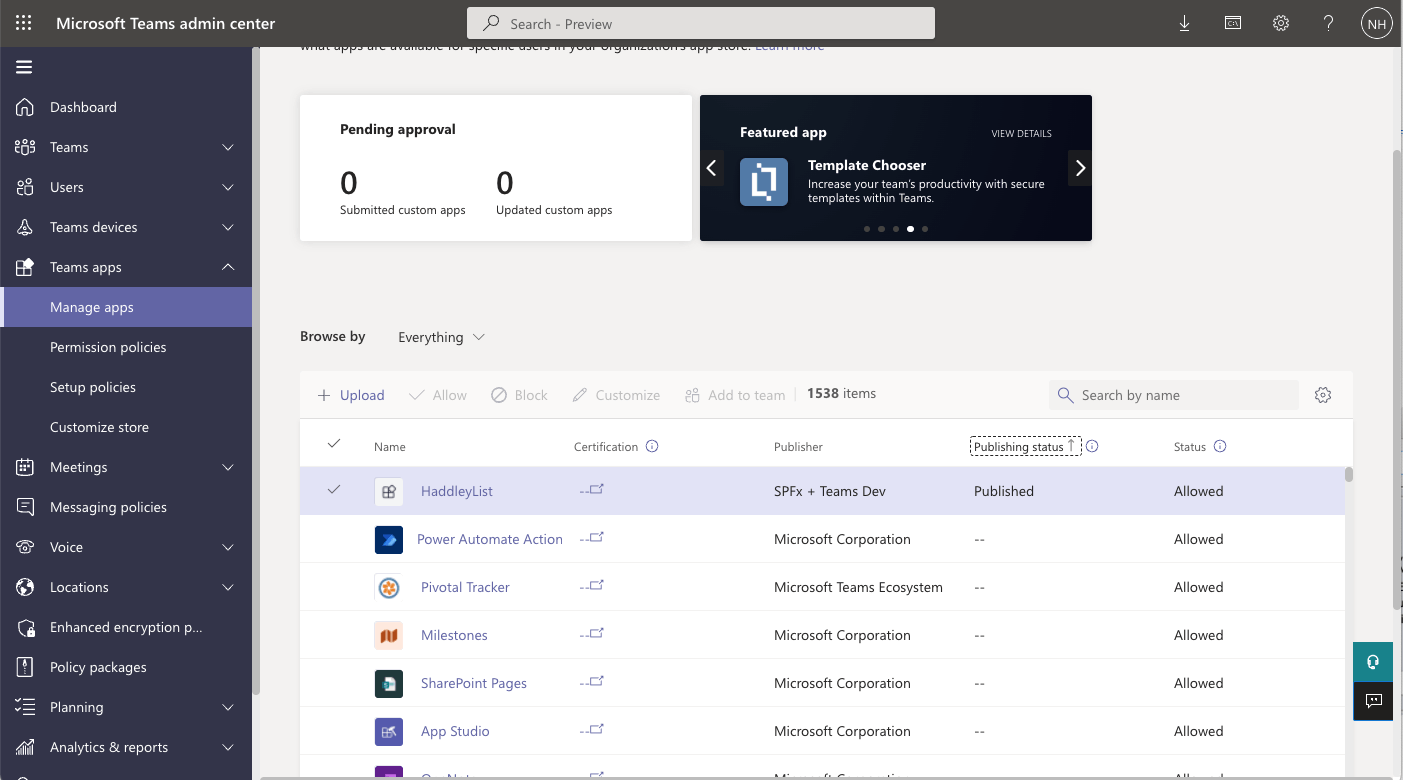1403x780 pixels.
Task: Open the settings gear in top bar
Action: [1280, 23]
